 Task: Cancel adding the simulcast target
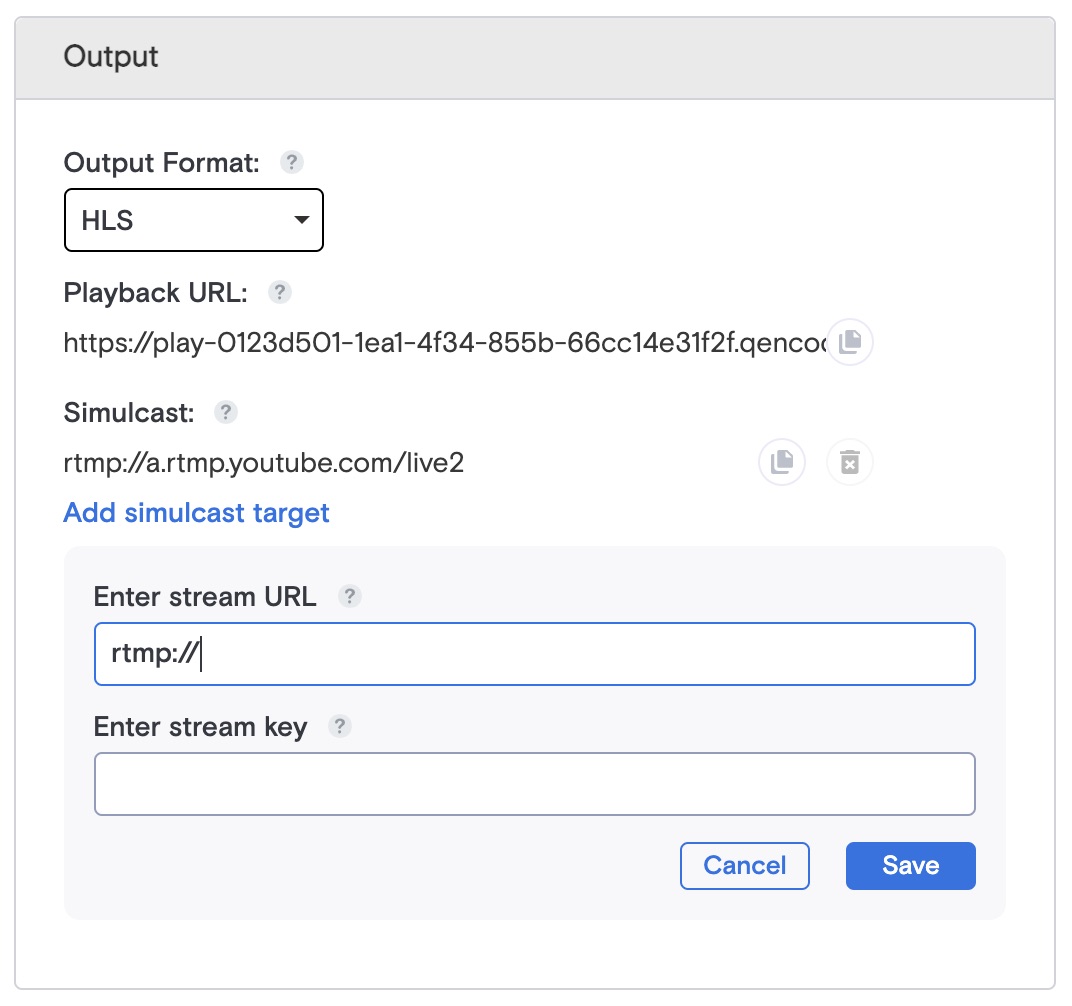coord(744,865)
